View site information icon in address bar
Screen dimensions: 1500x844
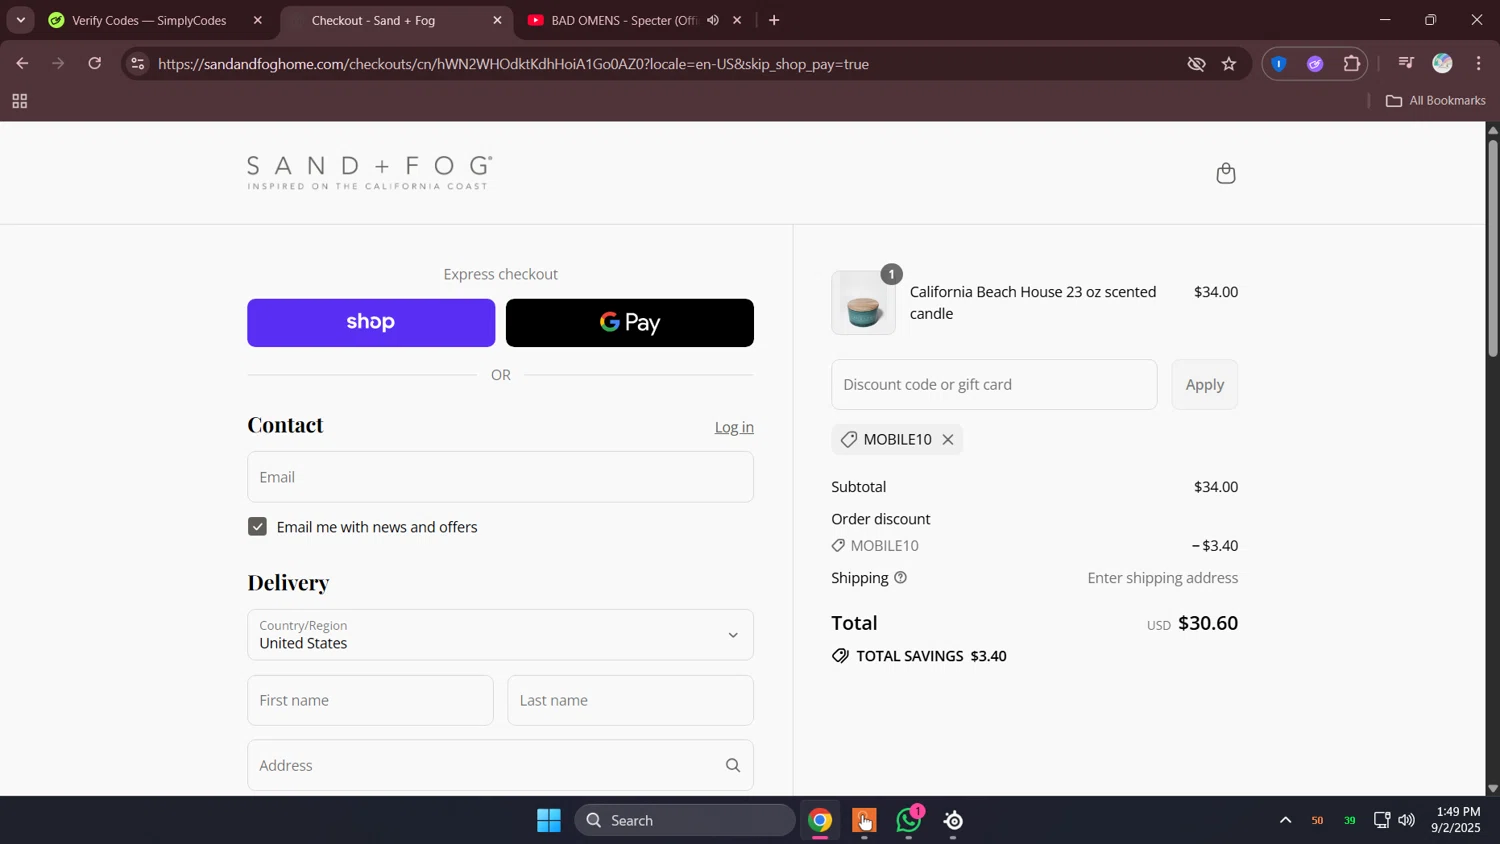click(138, 64)
